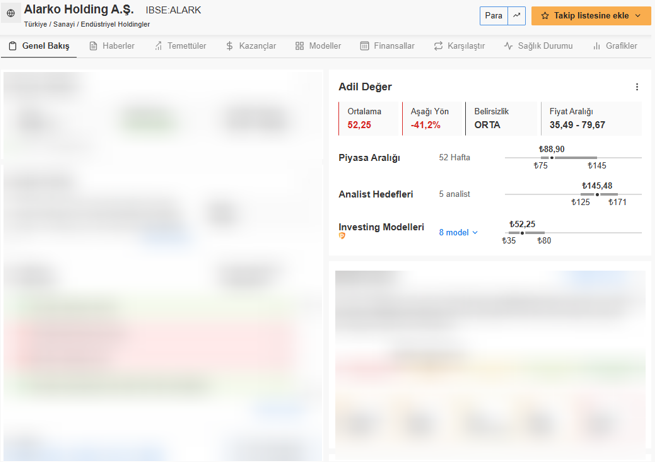Click the clipboard icon on Genel Bakış
The width and height of the screenshot is (655, 462).
(13, 46)
